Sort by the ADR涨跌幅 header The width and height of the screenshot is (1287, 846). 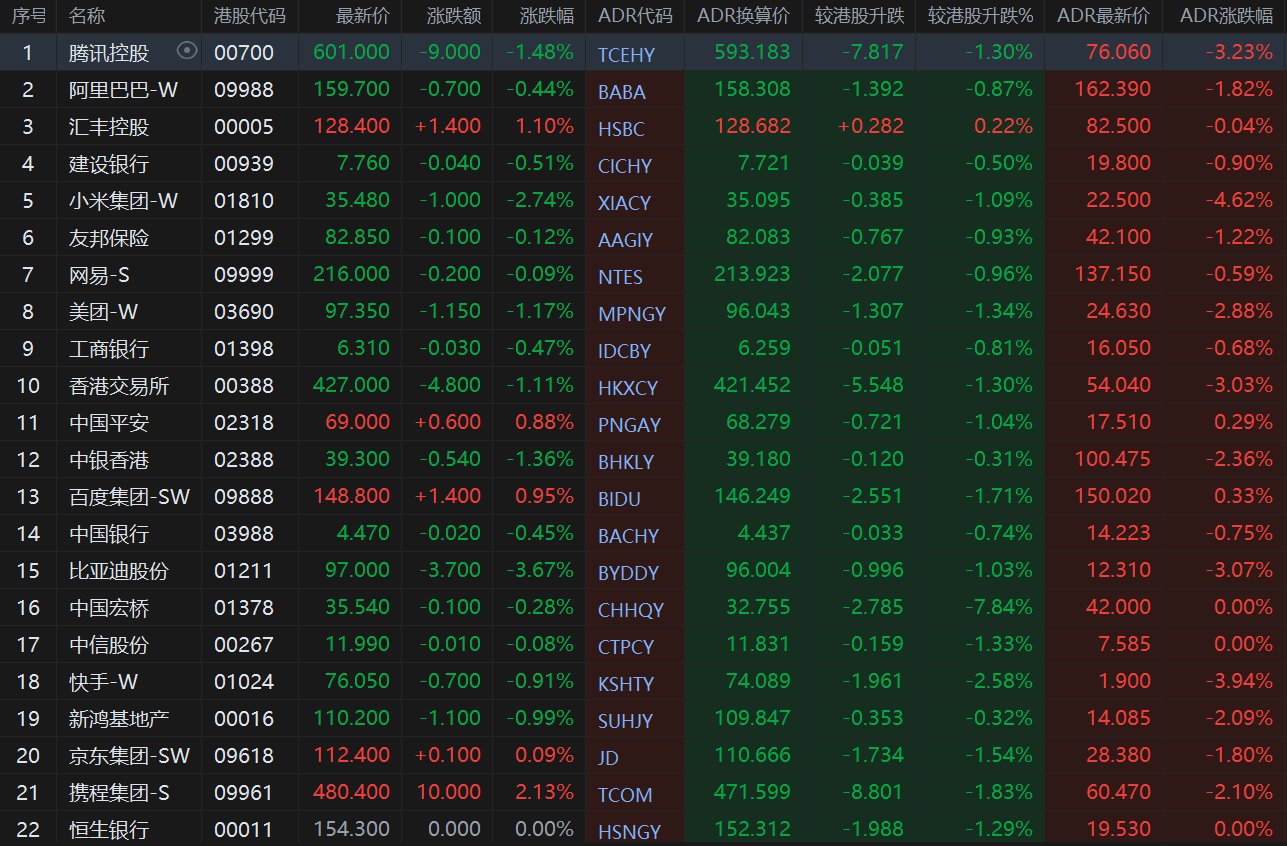pyautogui.click(x=1226, y=16)
